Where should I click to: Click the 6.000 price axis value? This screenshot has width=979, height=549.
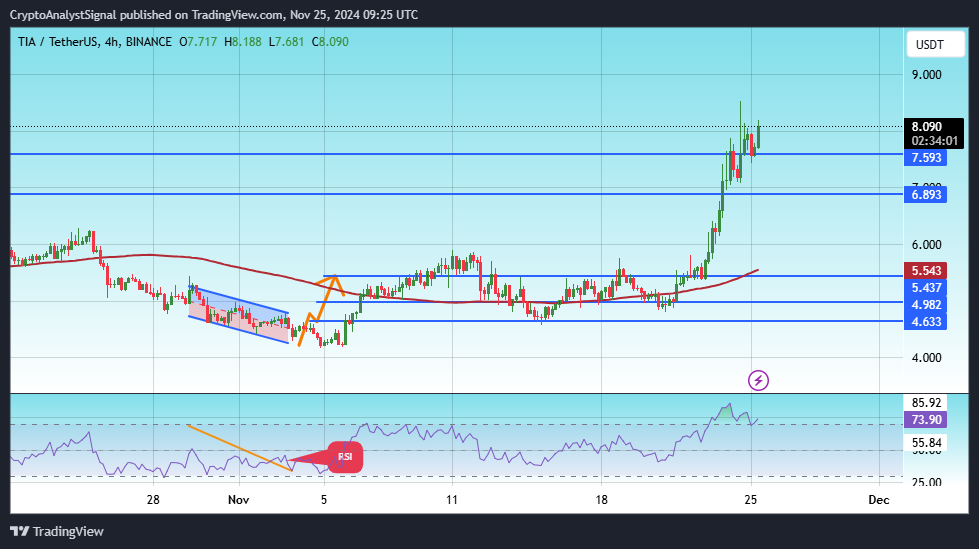pyautogui.click(x=927, y=244)
